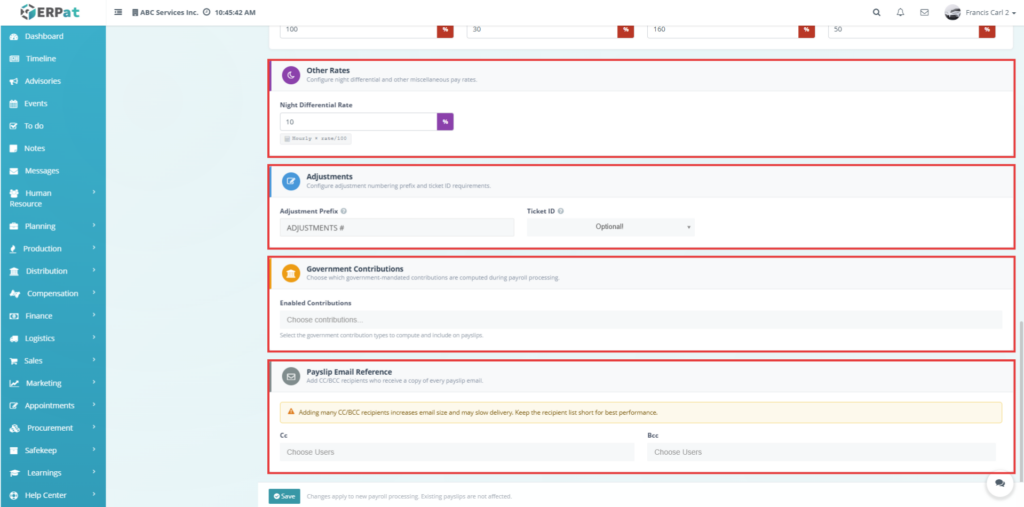Viewport: 1024px width, 507px height.
Task: Toggle the sidebar hamburger menu icon
Action: point(118,12)
